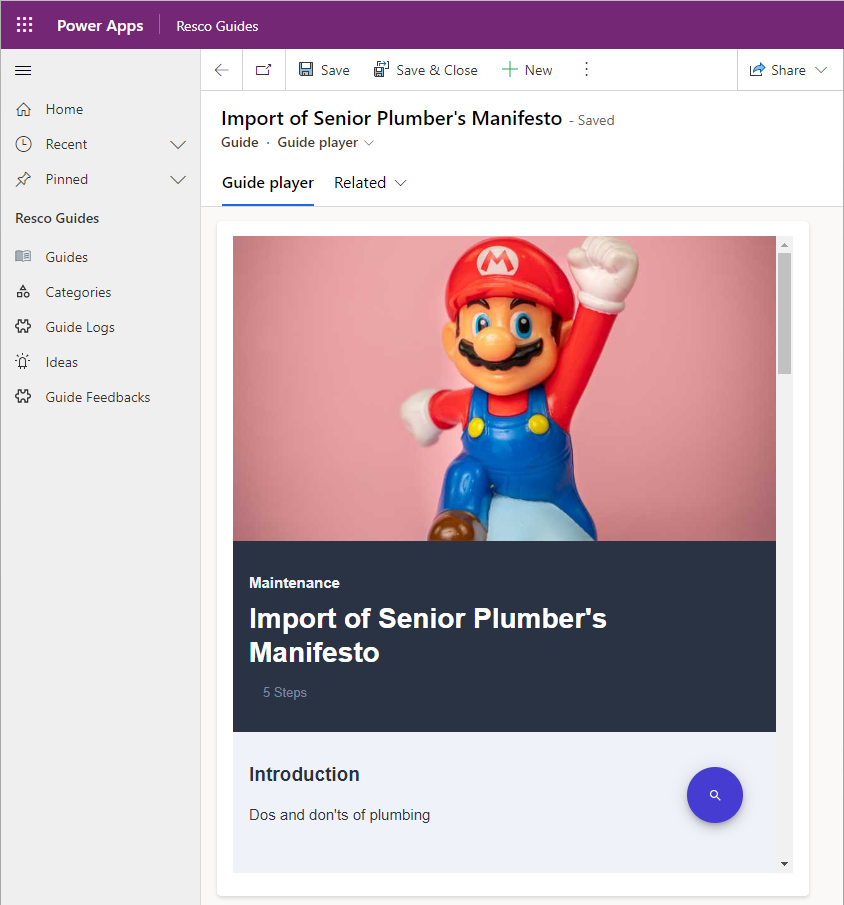Expand the Recent section chevron
The width and height of the screenshot is (844, 905).
point(178,145)
